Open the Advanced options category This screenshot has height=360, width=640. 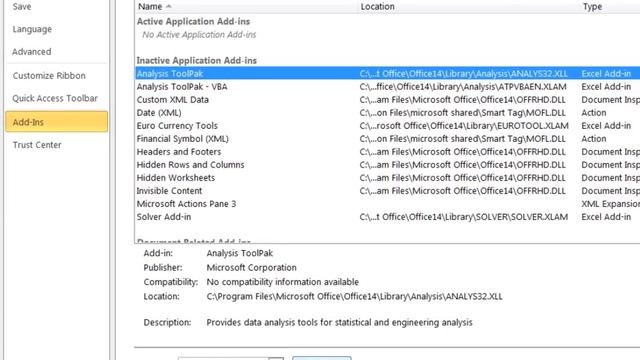coord(32,52)
